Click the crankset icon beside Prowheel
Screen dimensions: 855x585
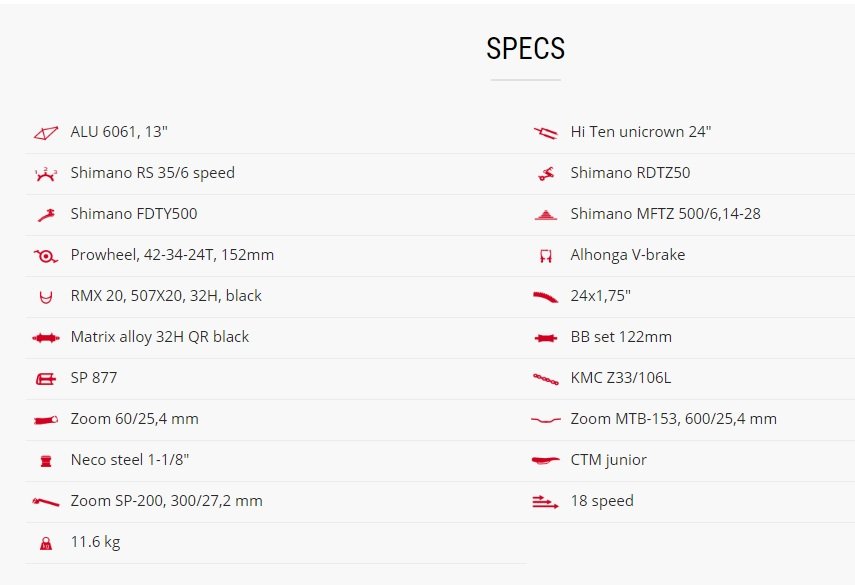(x=46, y=256)
